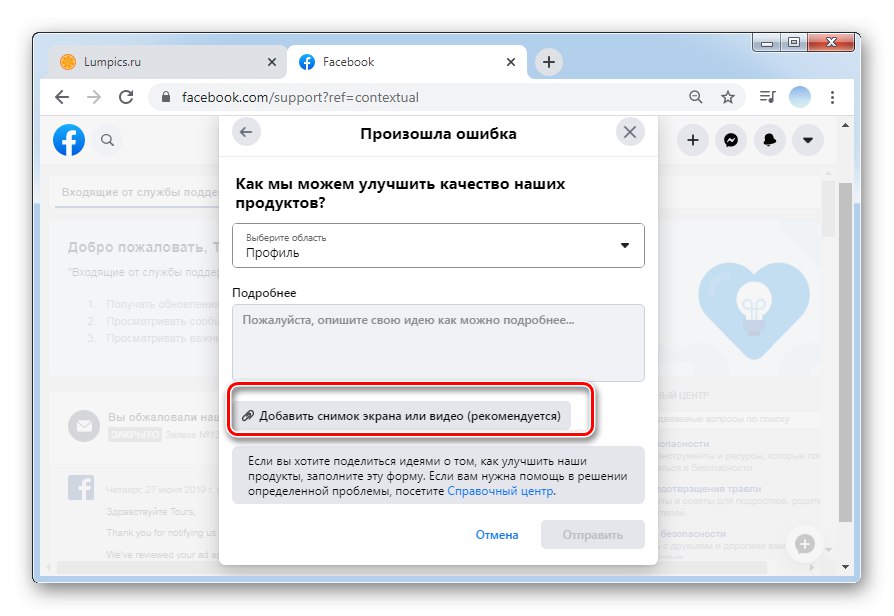Click the browser zoom magnifier icon
Viewport: 894px width, 616px height.
pos(695,97)
